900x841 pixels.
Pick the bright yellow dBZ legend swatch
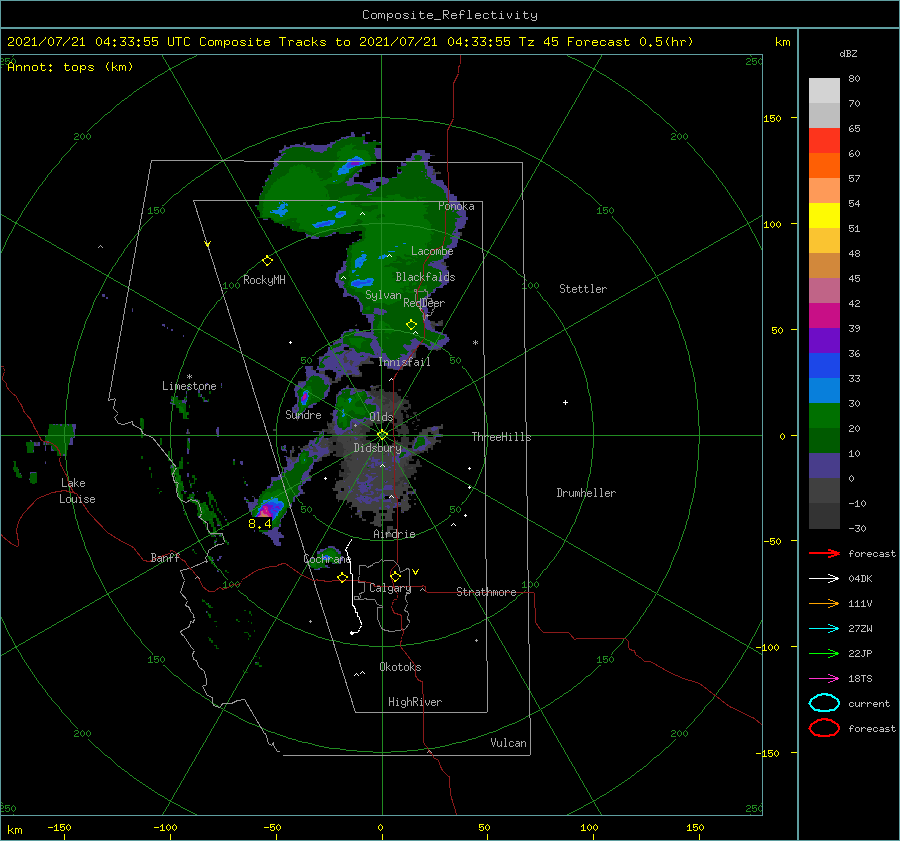(x=824, y=215)
